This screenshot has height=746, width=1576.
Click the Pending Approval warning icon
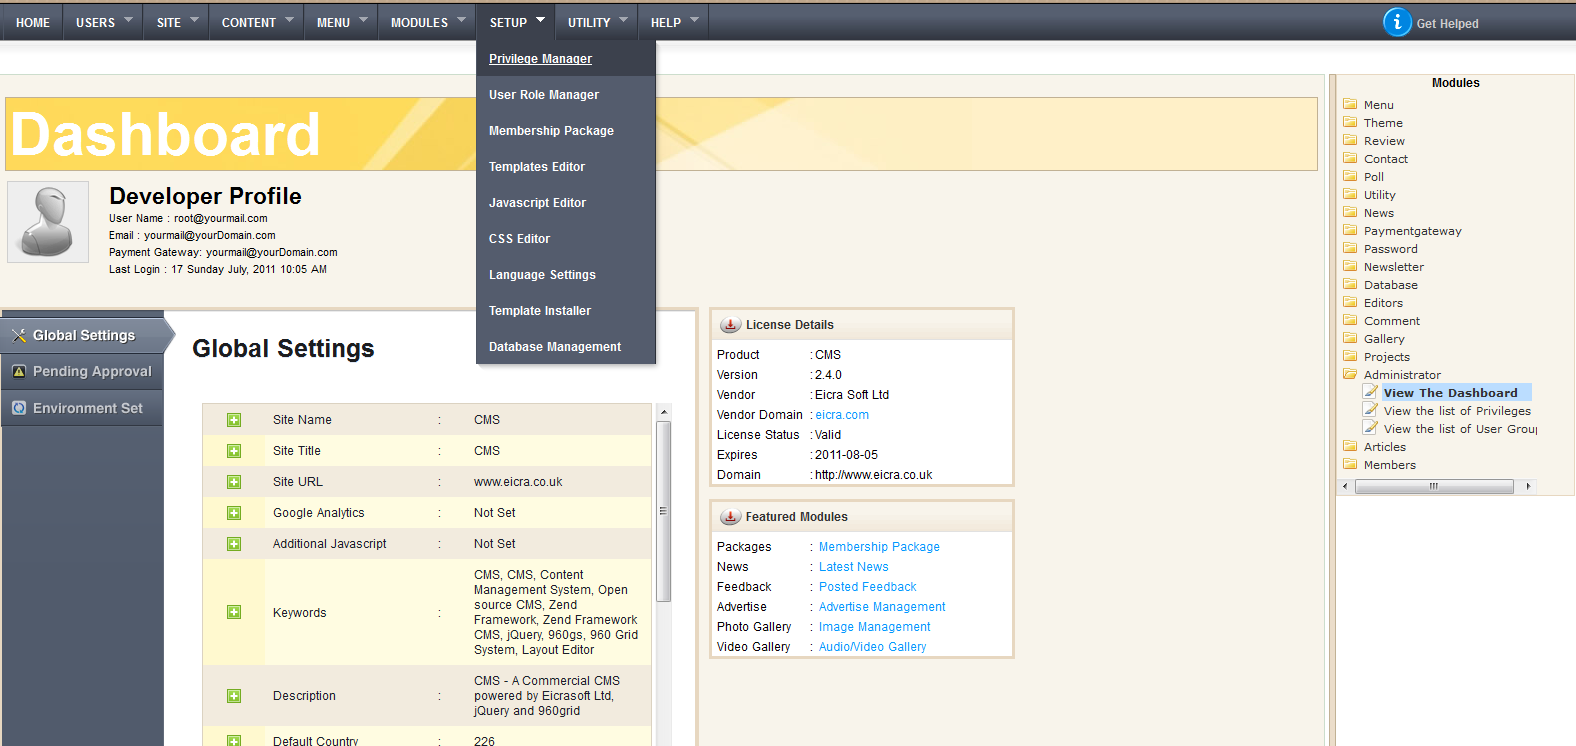[18, 372]
